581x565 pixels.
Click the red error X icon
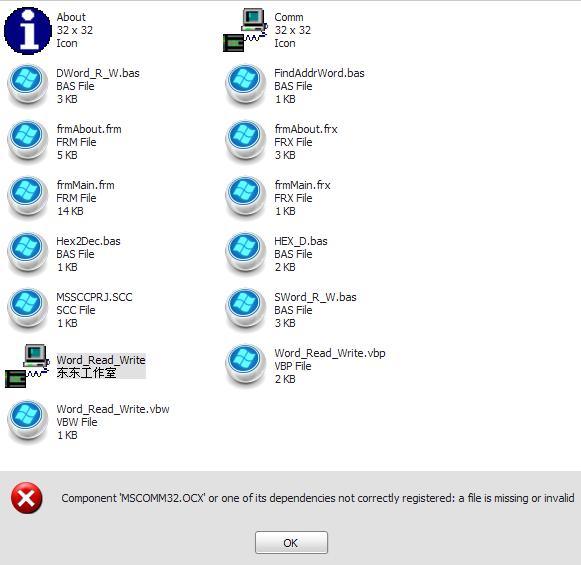(x=27, y=498)
